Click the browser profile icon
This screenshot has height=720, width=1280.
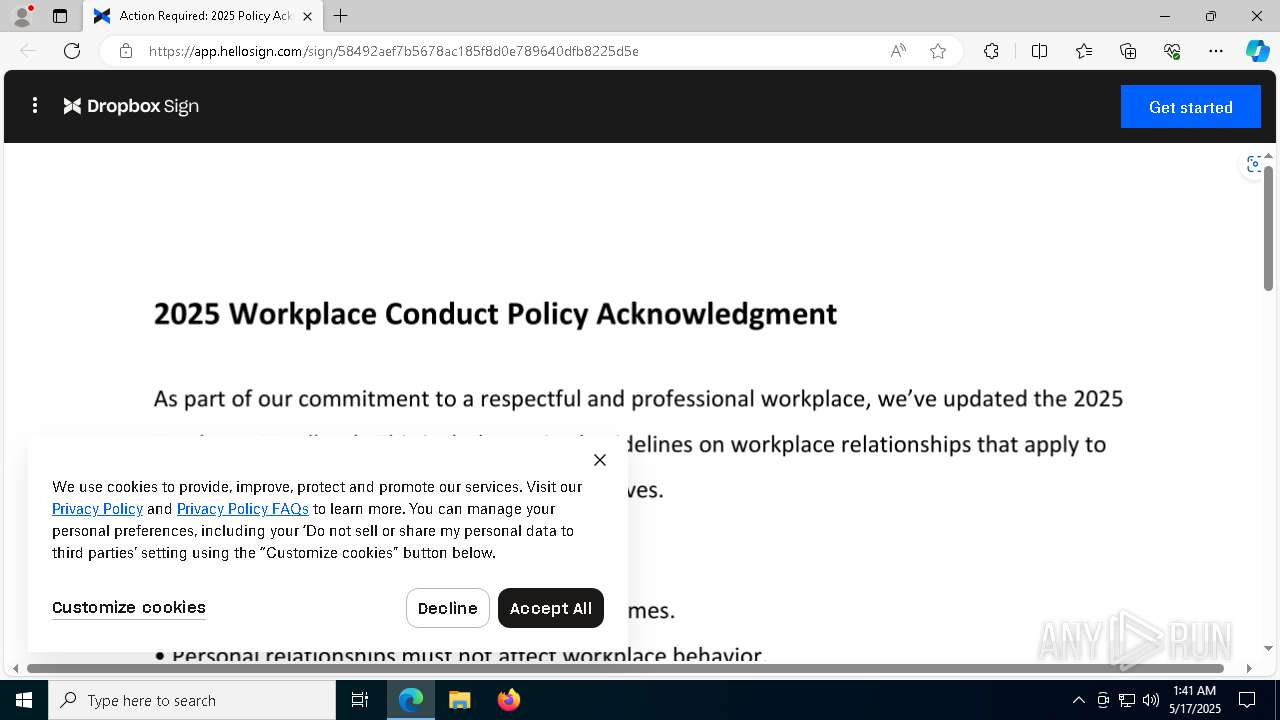click(x=21, y=16)
